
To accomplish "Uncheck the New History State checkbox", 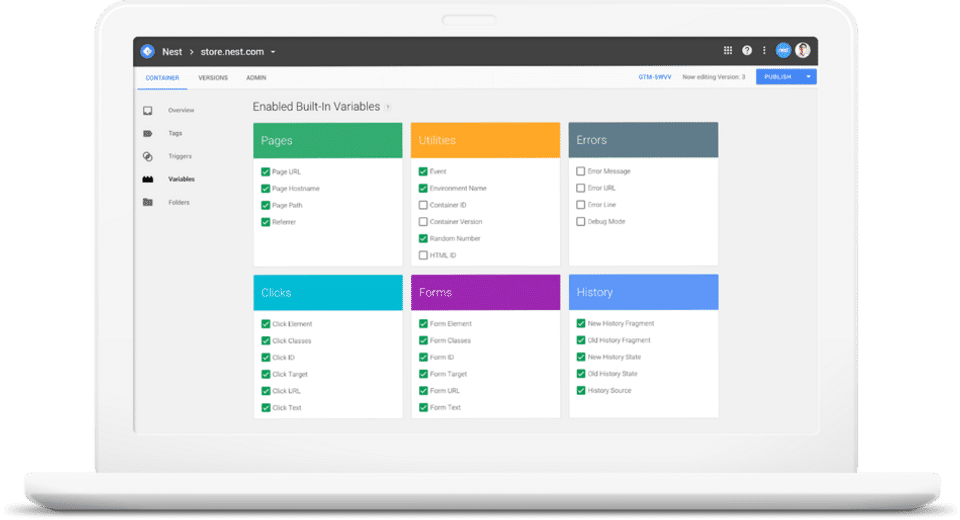I will click(x=580, y=357).
